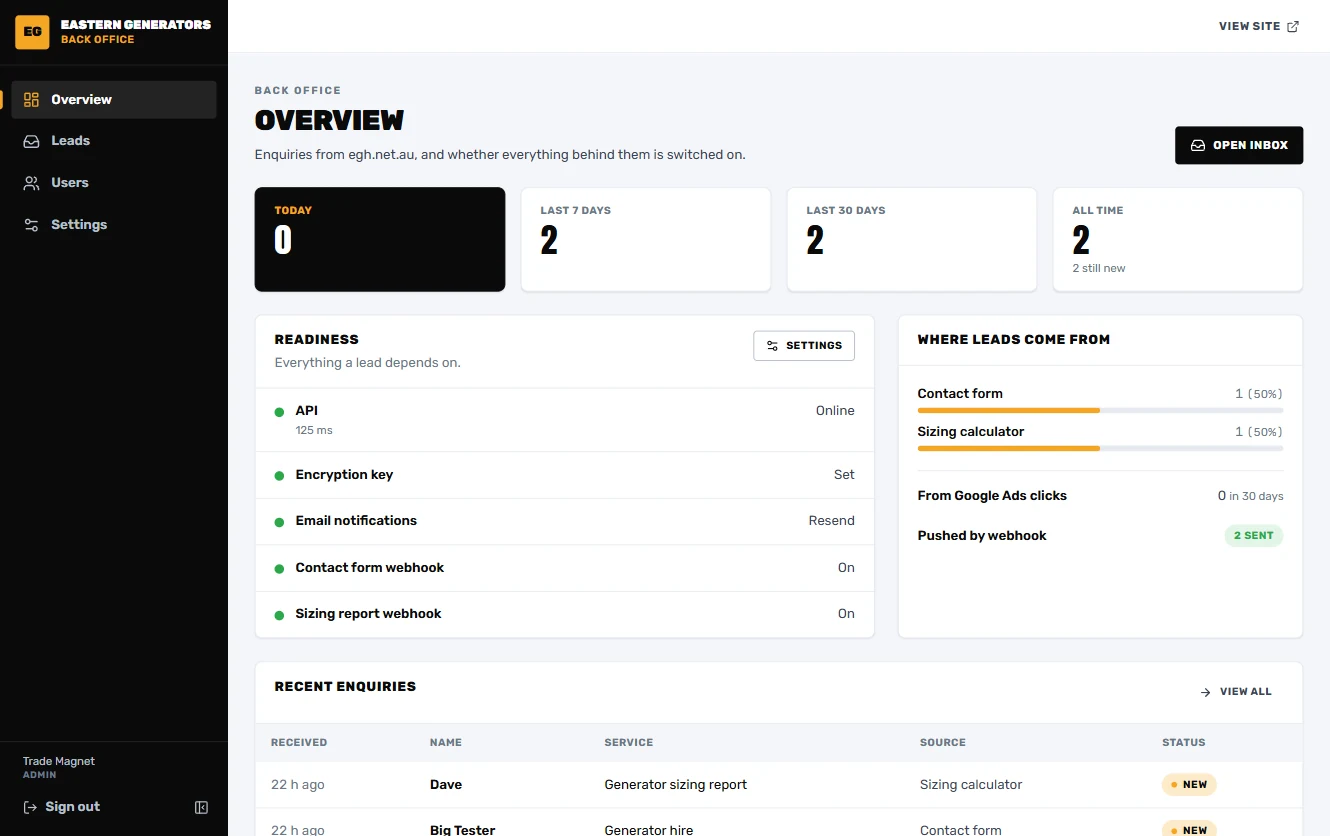Click the NEW status badge for Dave
This screenshot has height=836, width=1330.
click(1189, 785)
